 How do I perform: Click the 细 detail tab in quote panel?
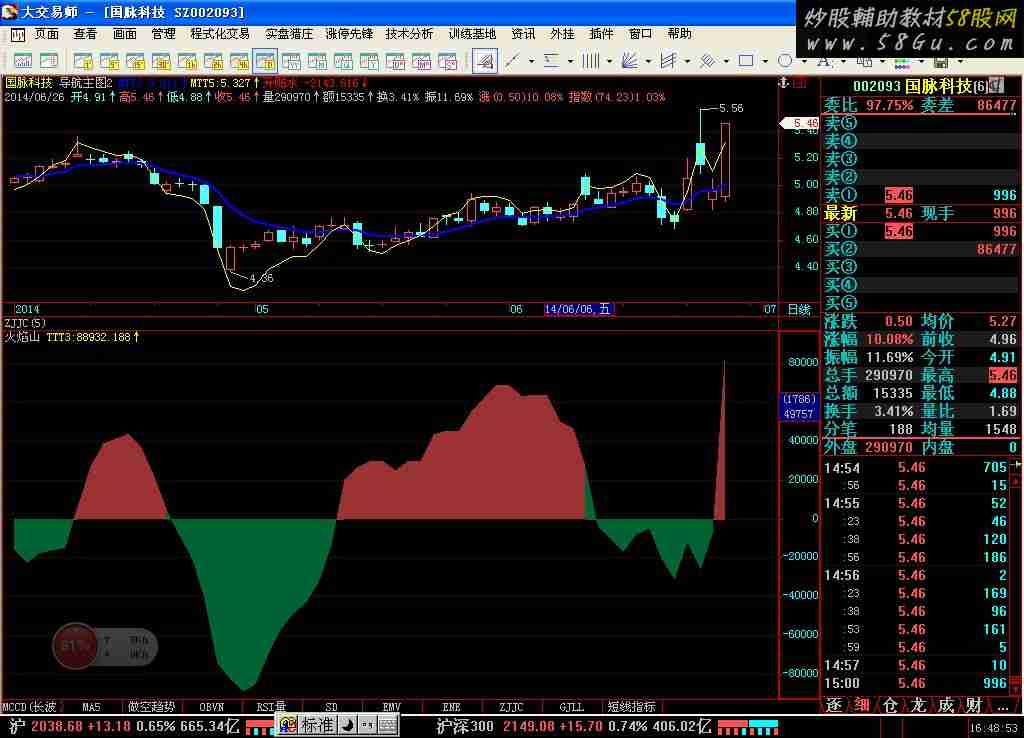pyautogui.click(x=862, y=705)
